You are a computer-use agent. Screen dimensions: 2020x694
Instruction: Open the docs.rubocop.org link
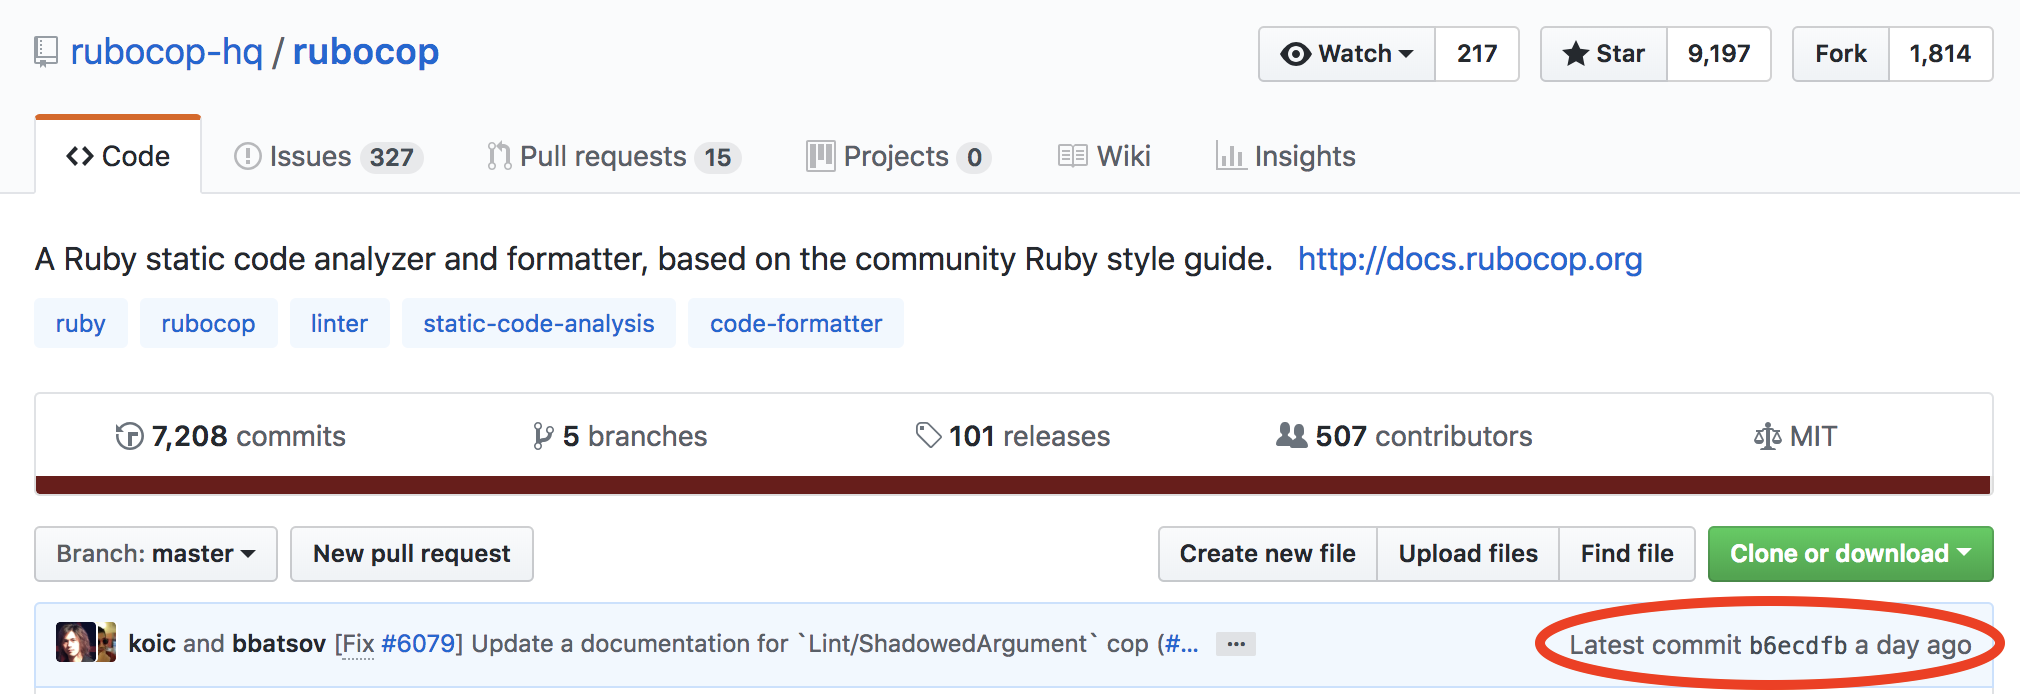tap(1470, 259)
